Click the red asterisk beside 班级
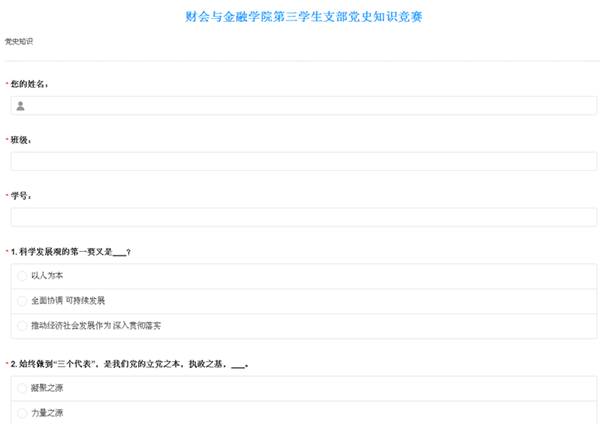Image resolution: width=600 pixels, height=424 pixels. click(x=6, y=140)
